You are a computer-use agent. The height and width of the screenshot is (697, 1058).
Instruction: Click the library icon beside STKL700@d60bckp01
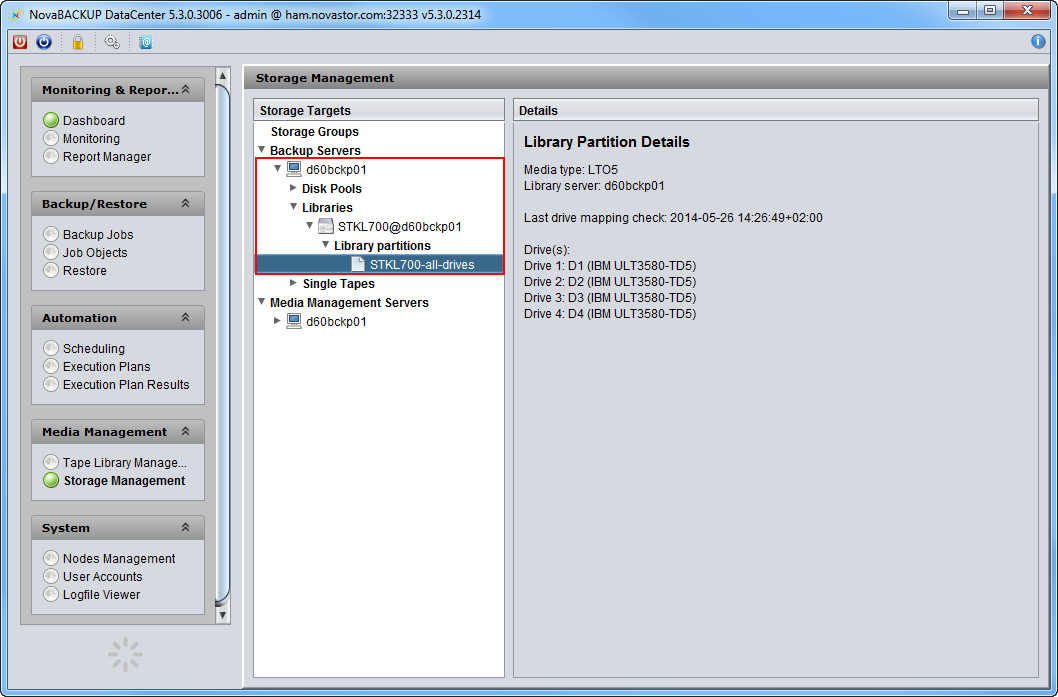pyautogui.click(x=325, y=226)
